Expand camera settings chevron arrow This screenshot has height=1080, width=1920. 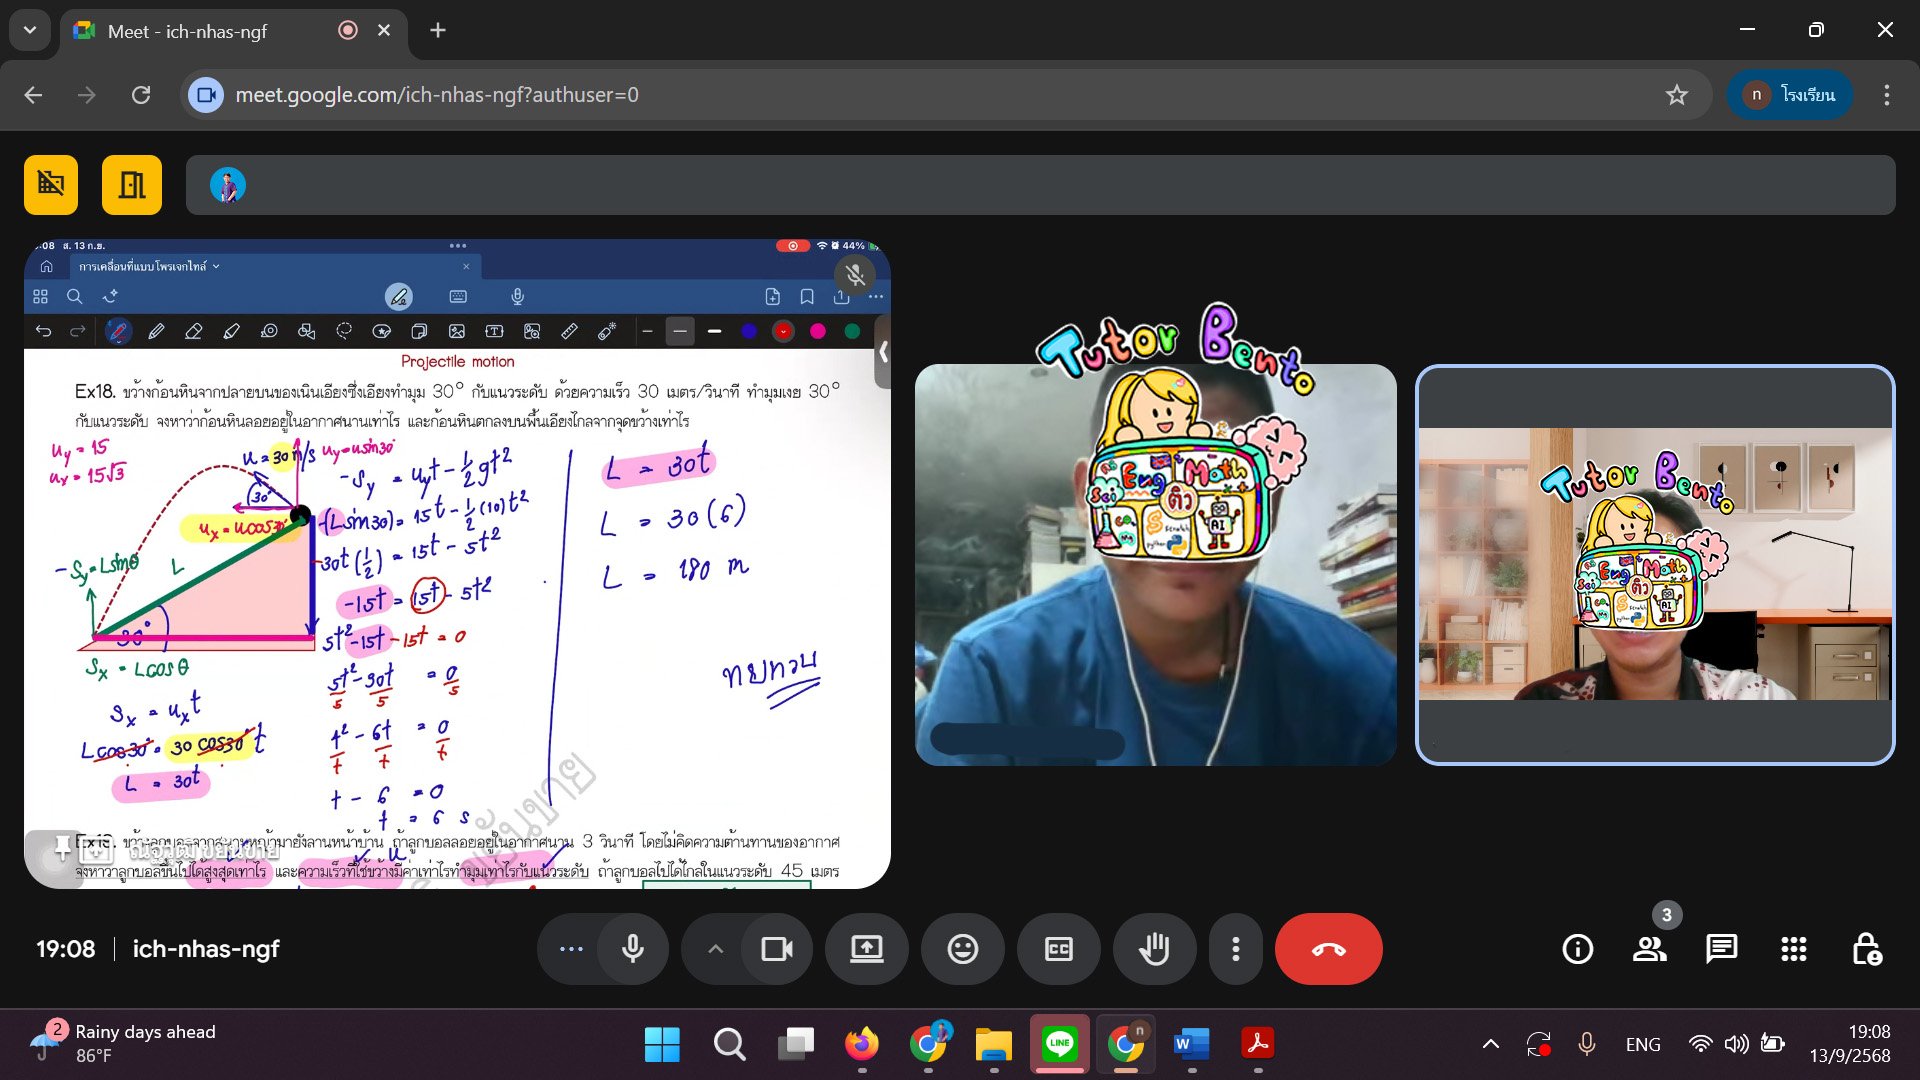pyautogui.click(x=715, y=949)
